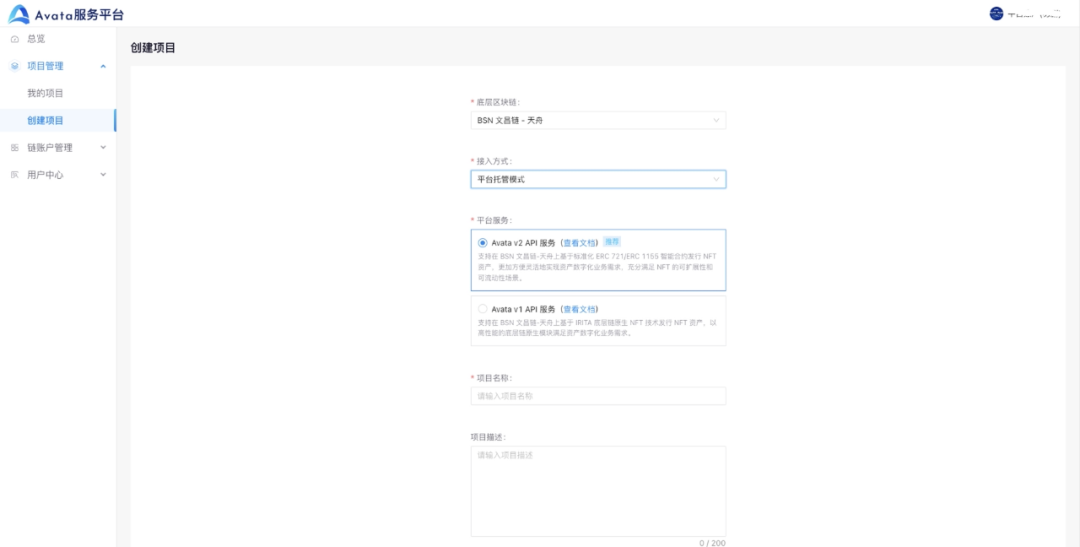Focus the 项目描述 text area
The height and width of the screenshot is (547, 1080).
pyautogui.click(x=598, y=491)
